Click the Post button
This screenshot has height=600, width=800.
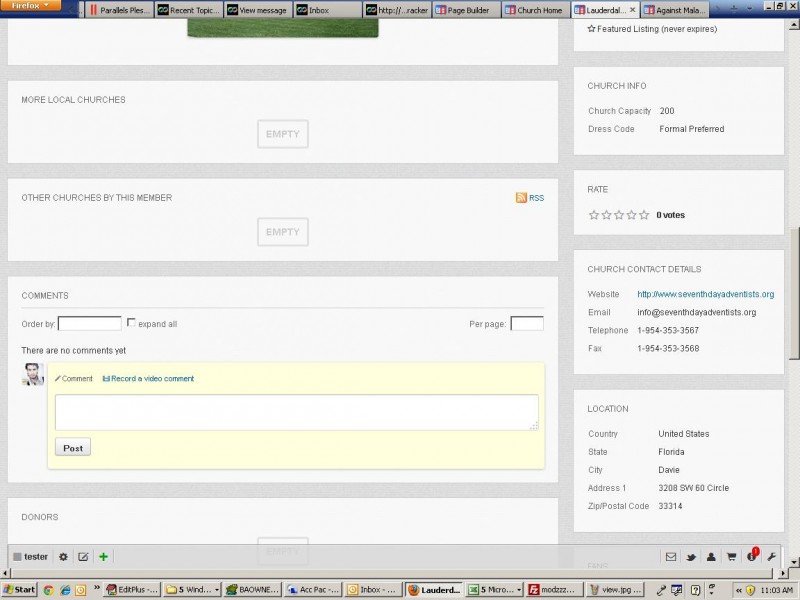(72, 447)
